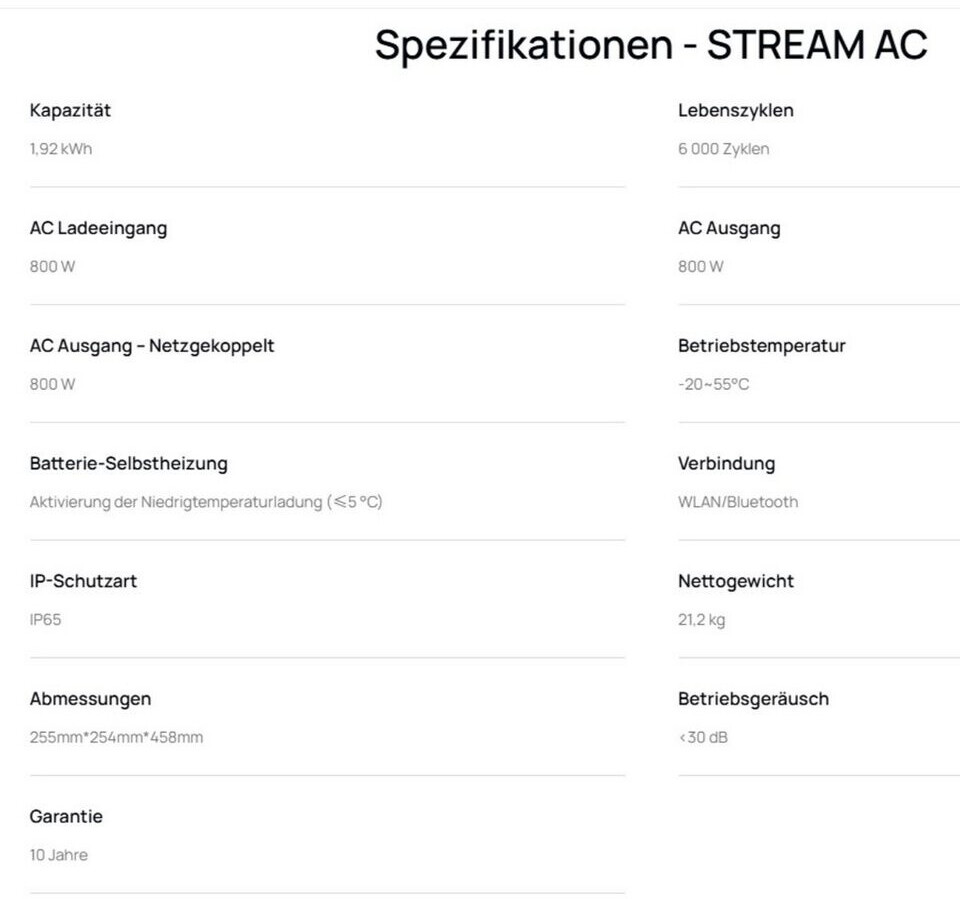Click the AC Ausgang – Netzgekoppelt label
Image resolution: width=960 pixels, height=899 pixels.
(x=152, y=346)
